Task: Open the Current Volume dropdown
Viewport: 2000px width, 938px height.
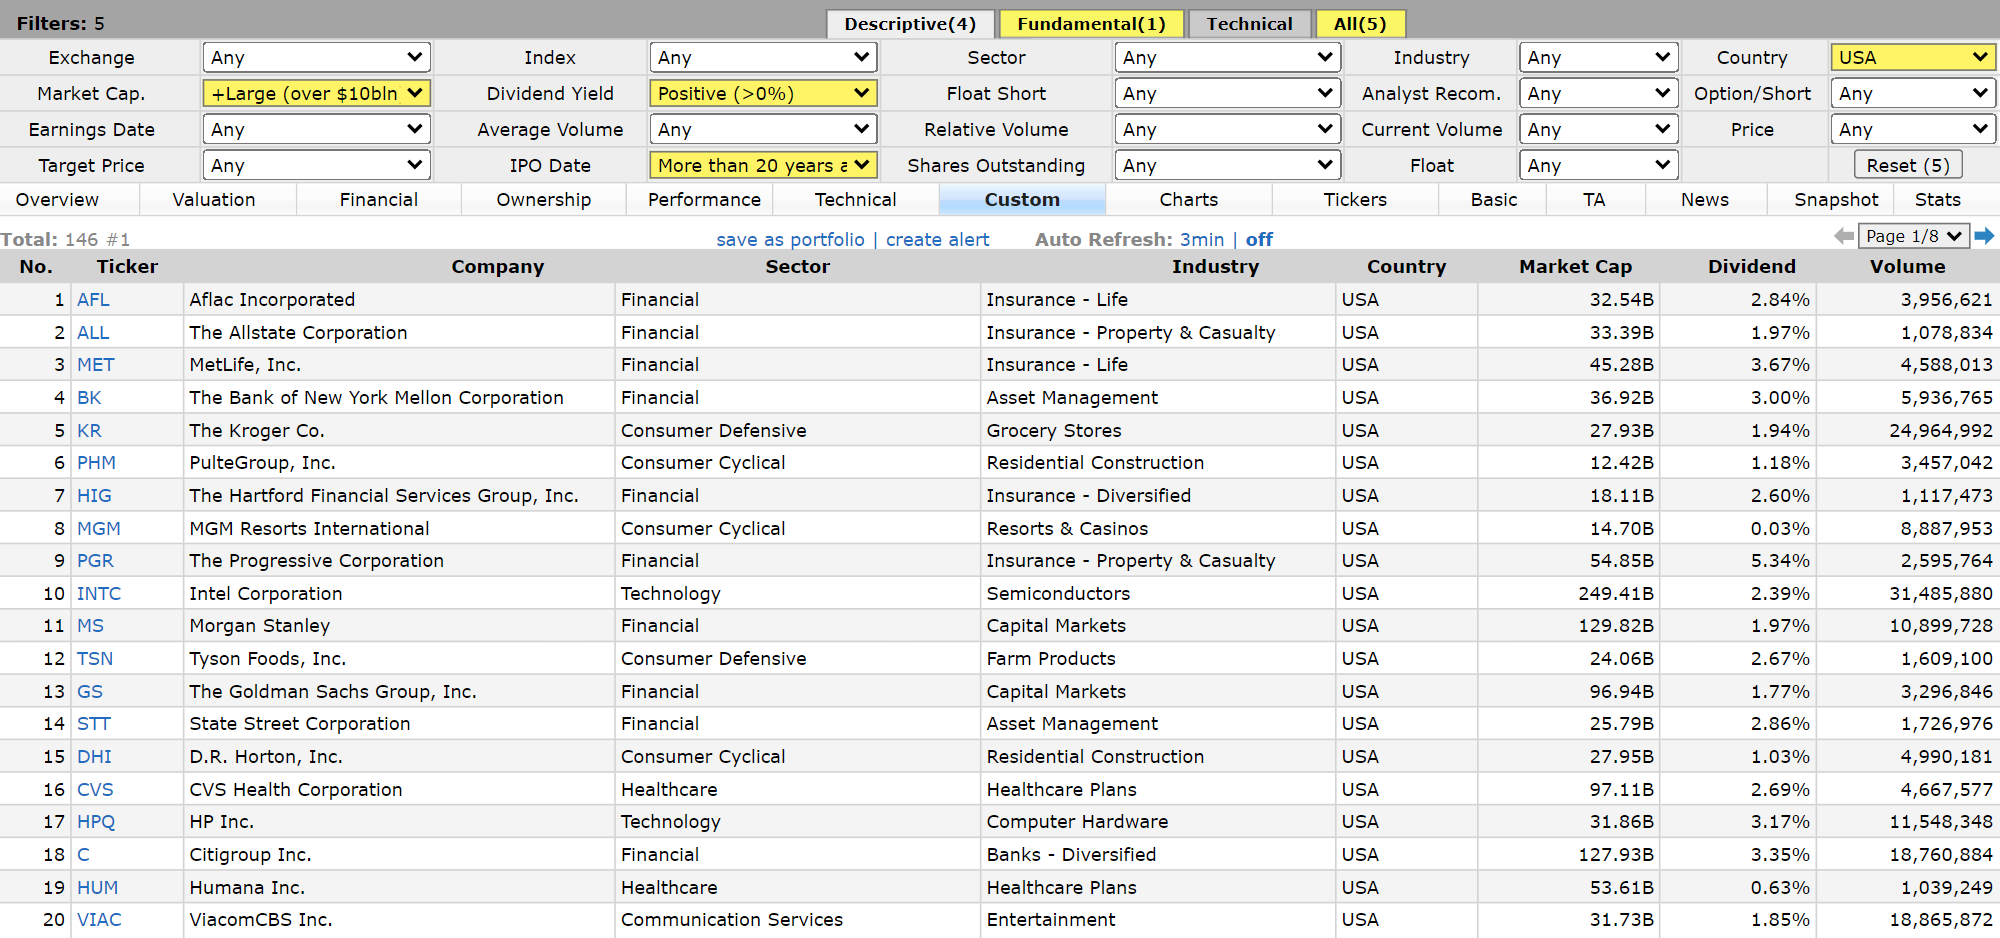Action: [x=1598, y=129]
